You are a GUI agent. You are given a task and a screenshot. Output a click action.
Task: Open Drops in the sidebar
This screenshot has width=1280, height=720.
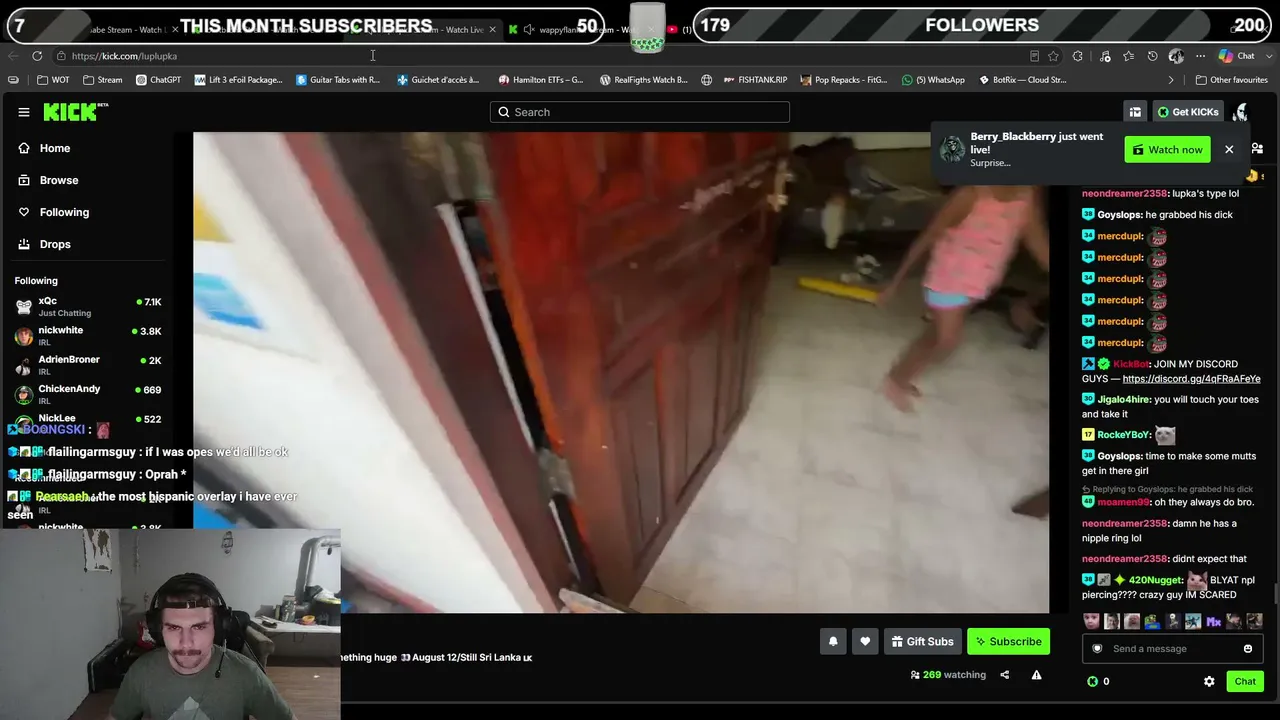pos(55,244)
